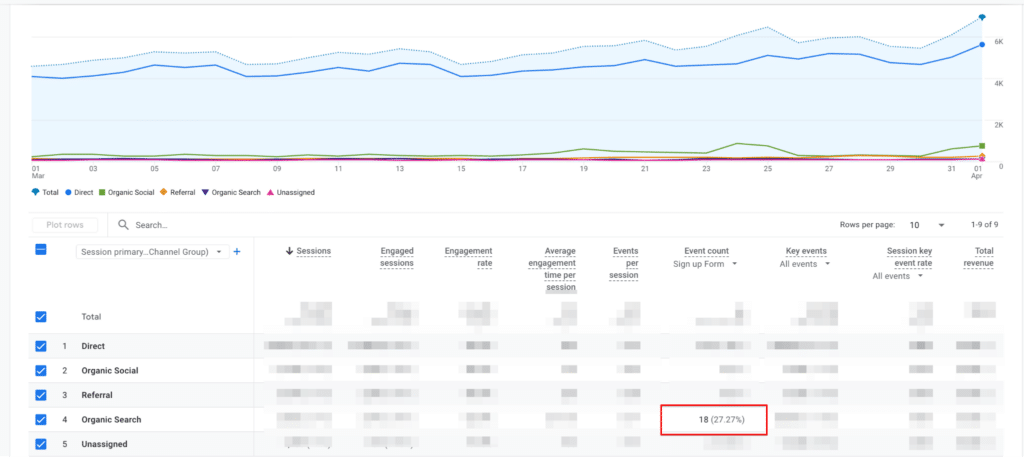Screen dimensions: 1024x457
Task: Click the Direct row label
Action: 93,346
